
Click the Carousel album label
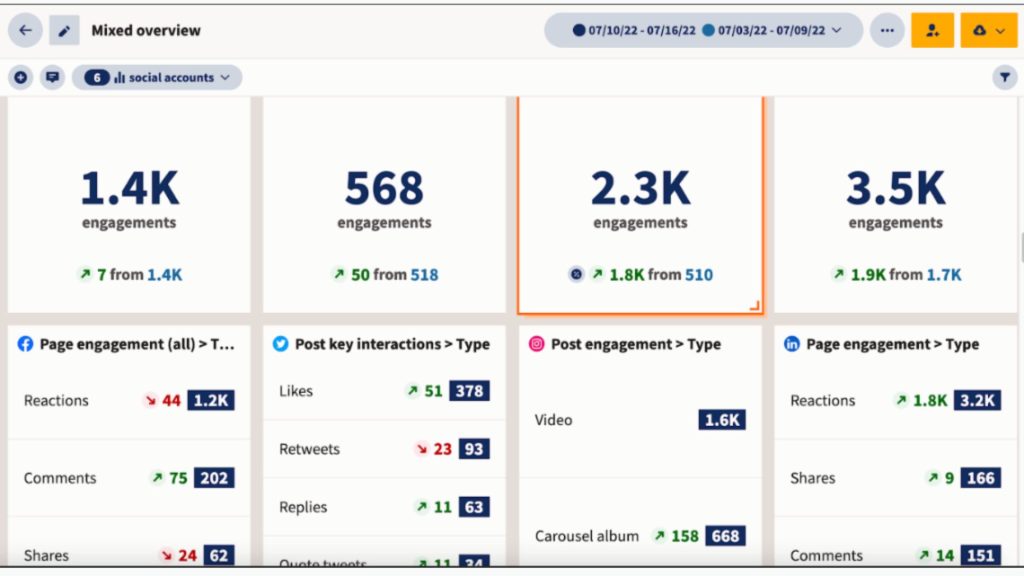(586, 536)
